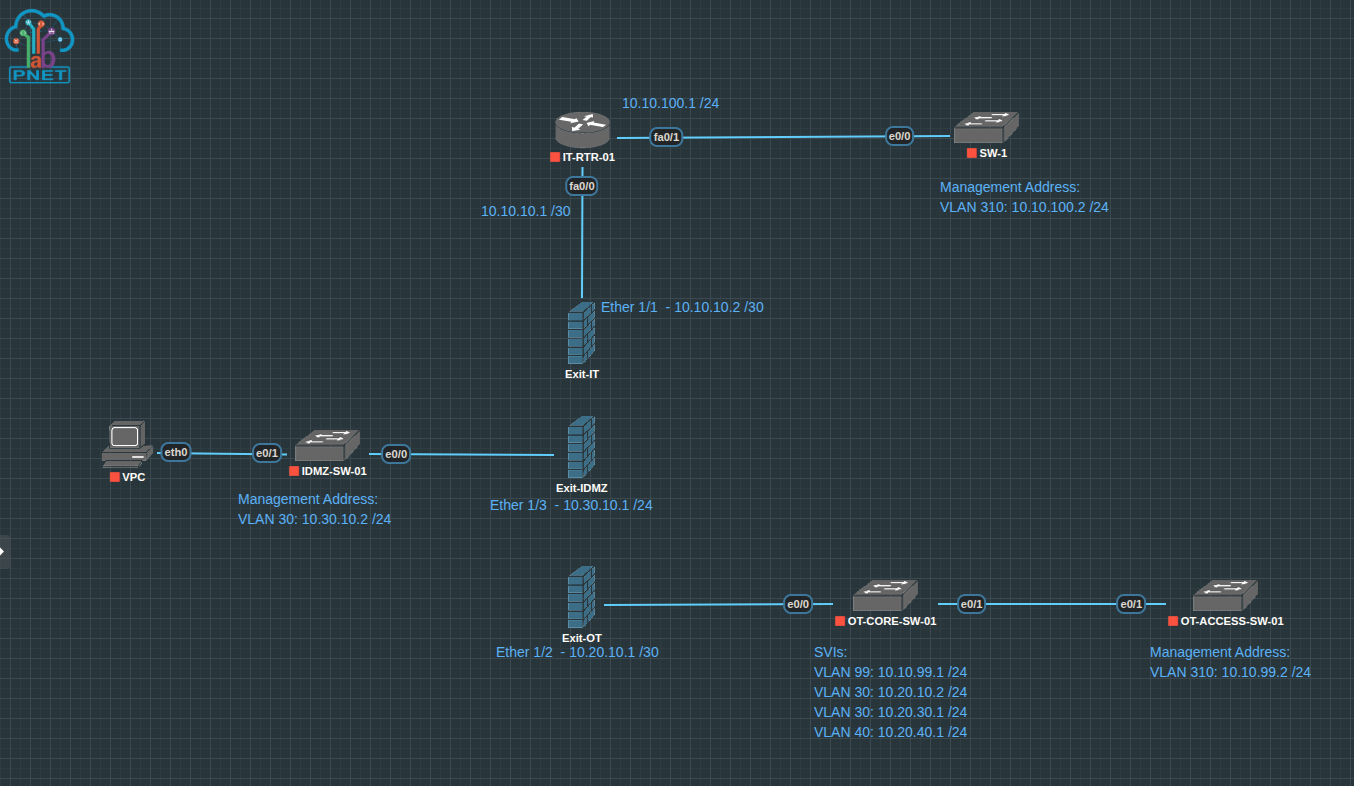Click the VLAN 30: 10.20.10.2 /24 text
Image resolution: width=1354 pixels, height=786 pixels.
[x=891, y=692]
